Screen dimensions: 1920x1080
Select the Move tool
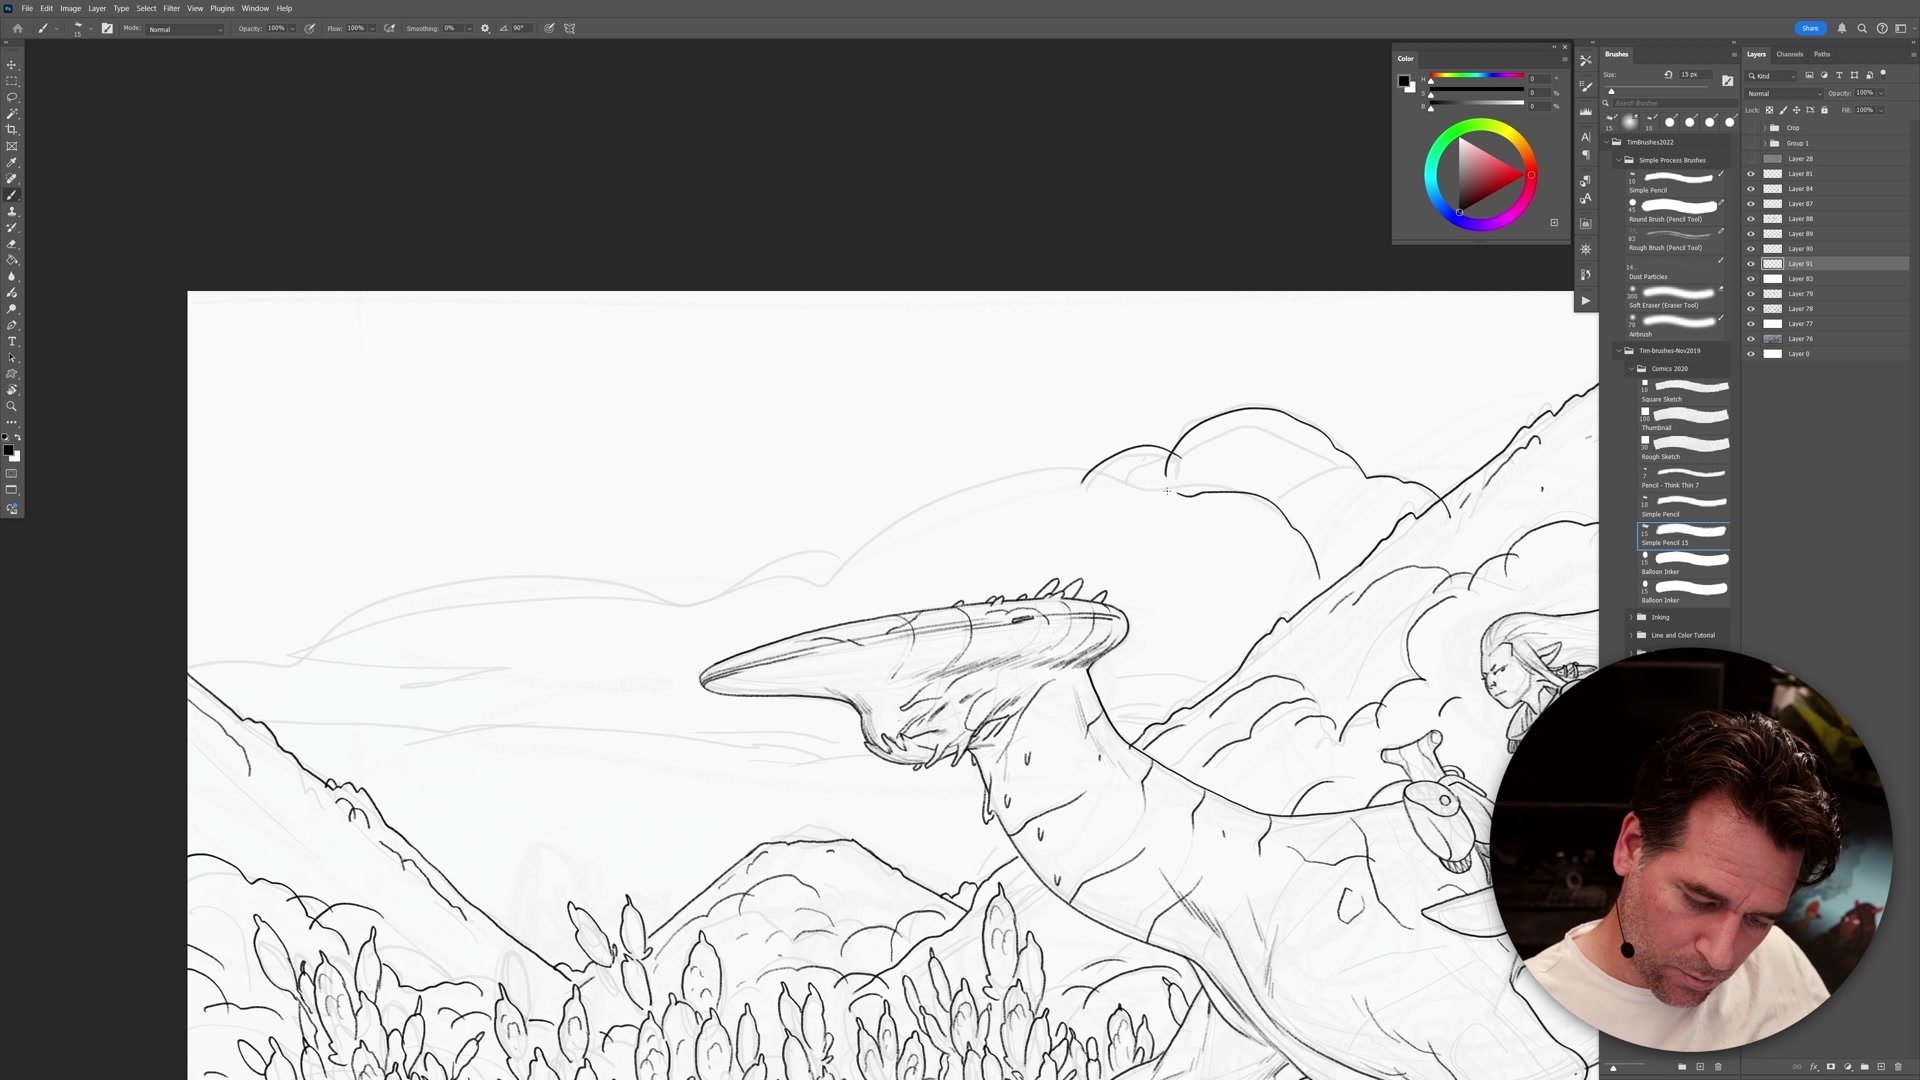pos(12,65)
